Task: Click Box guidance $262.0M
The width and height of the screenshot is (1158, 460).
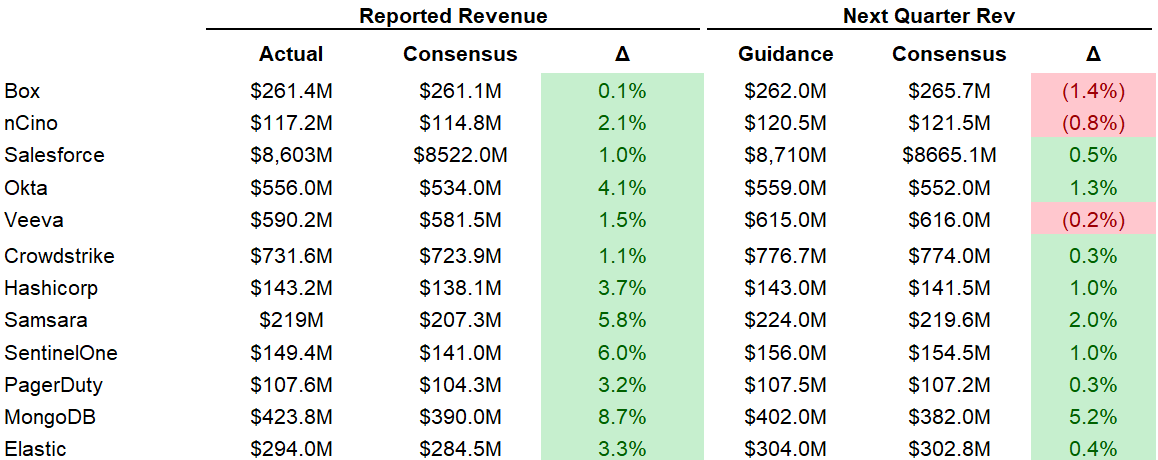Action: (785, 91)
